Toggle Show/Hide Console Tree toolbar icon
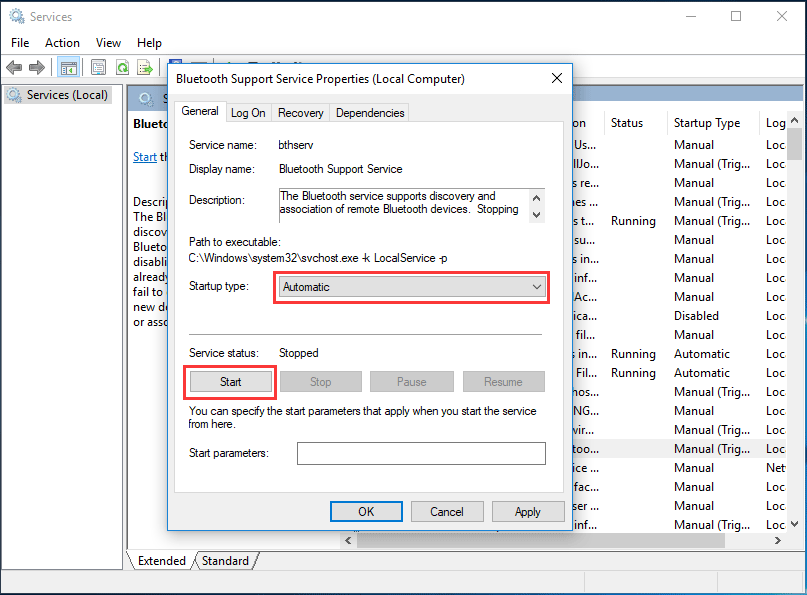Viewport: 807px width, 595px height. (68, 67)
